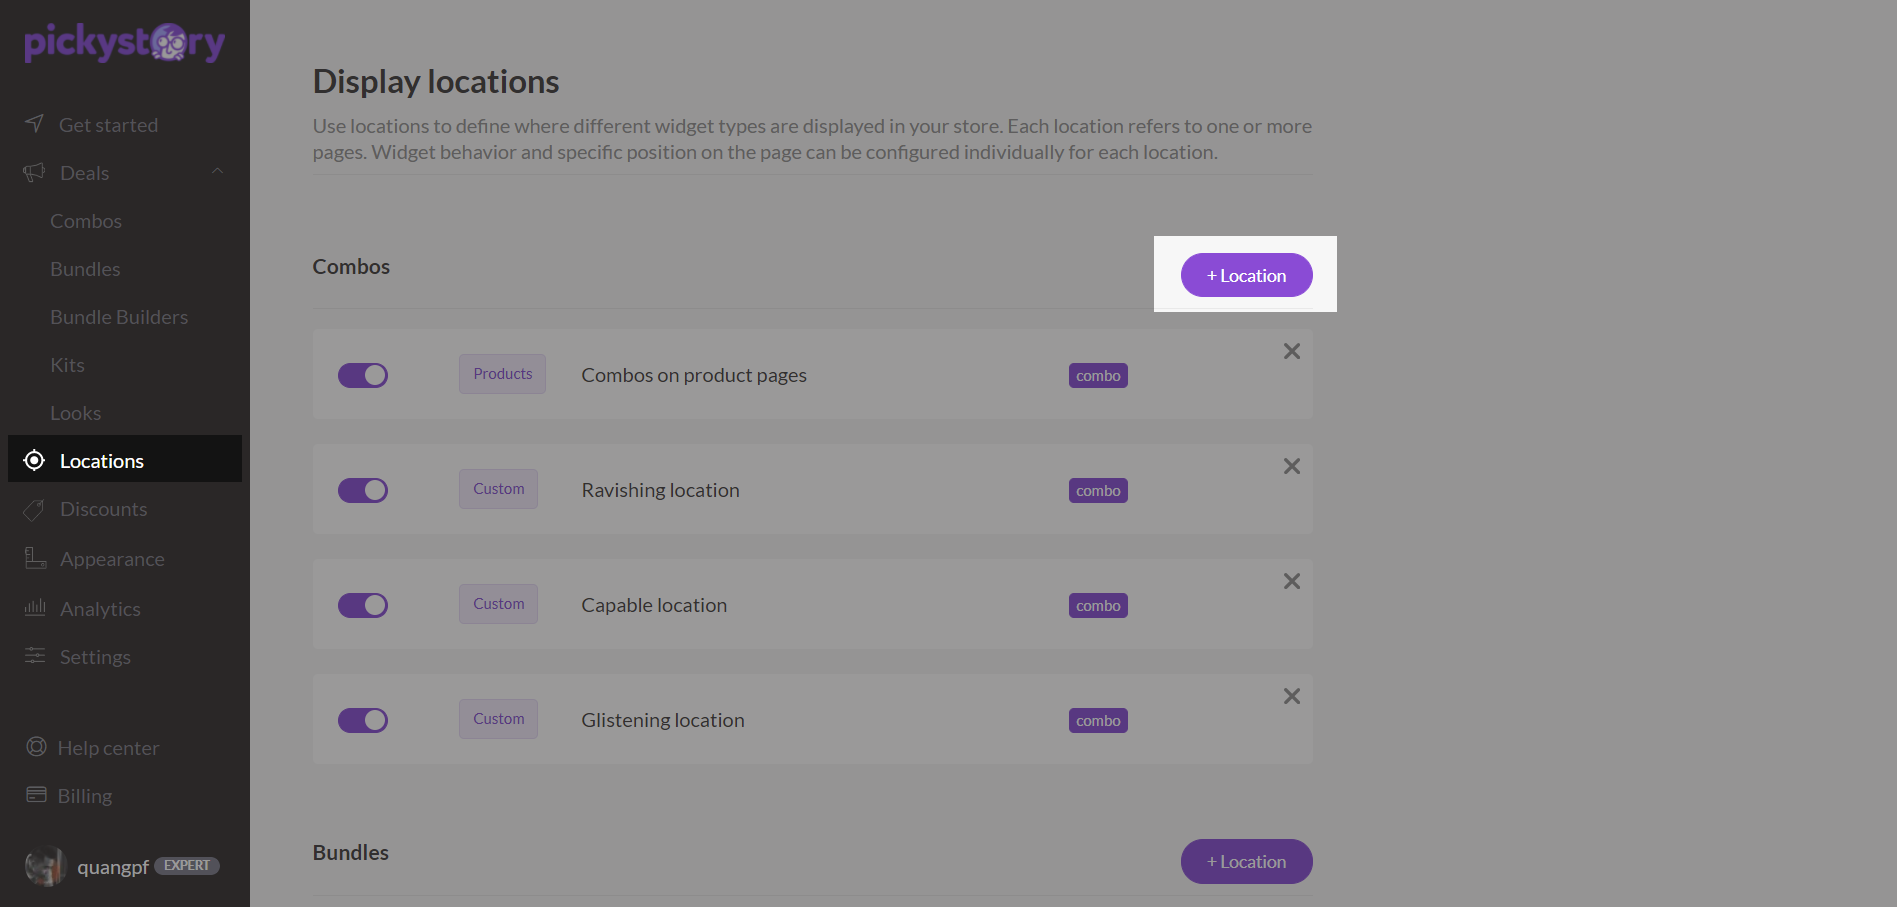Viewport: 1897px width, 907px height.
Task: Click the Analytics bar chart icon
Action: 35,608
